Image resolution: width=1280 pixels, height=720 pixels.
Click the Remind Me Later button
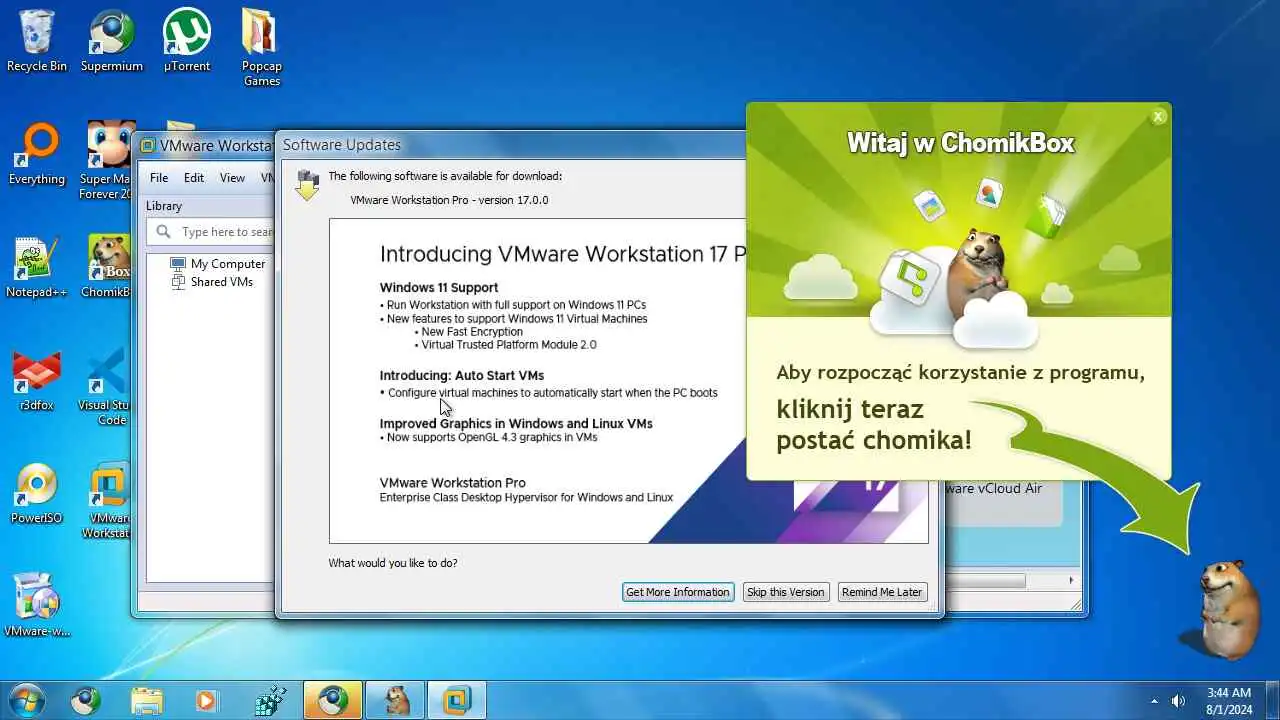point(882,592)
